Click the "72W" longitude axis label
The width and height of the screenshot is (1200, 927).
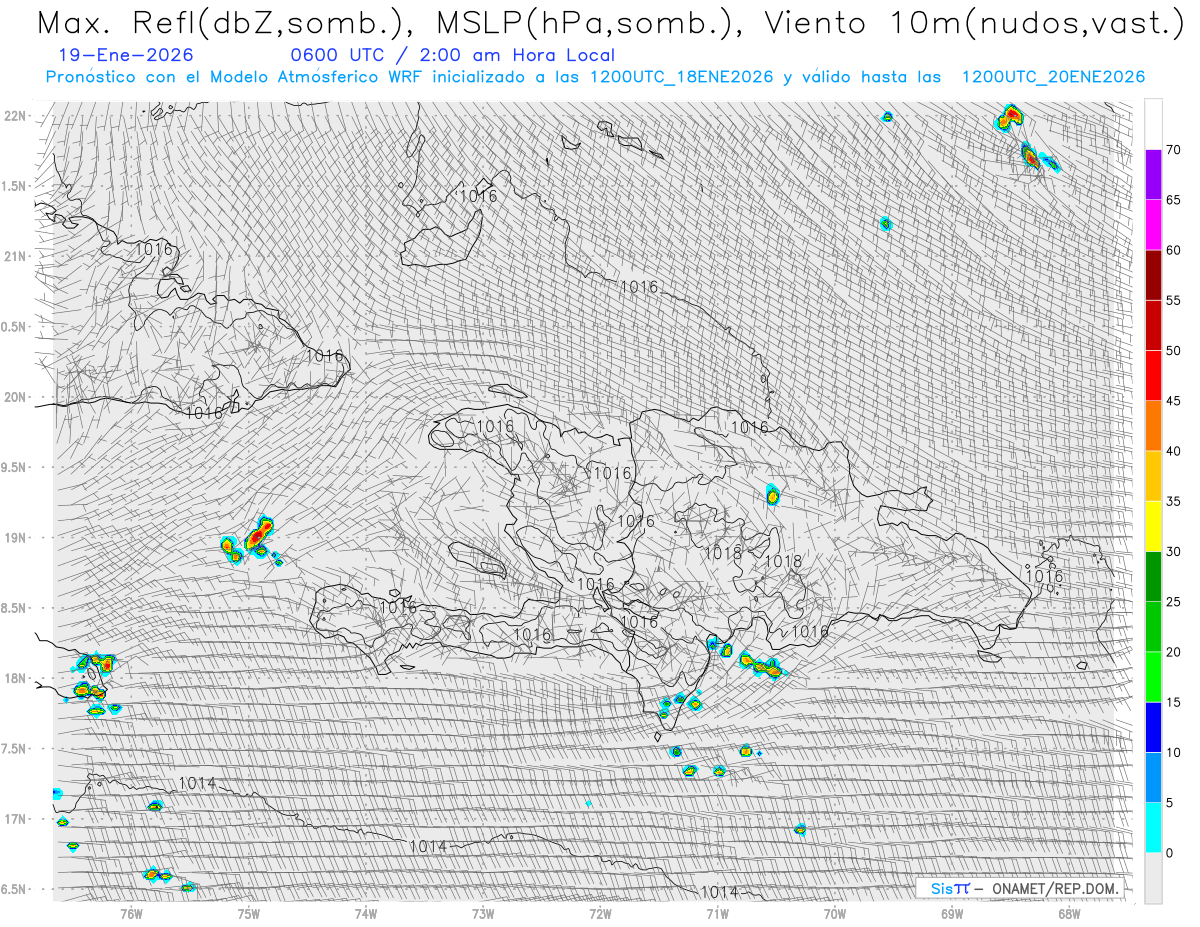click(x=600, y=913)
